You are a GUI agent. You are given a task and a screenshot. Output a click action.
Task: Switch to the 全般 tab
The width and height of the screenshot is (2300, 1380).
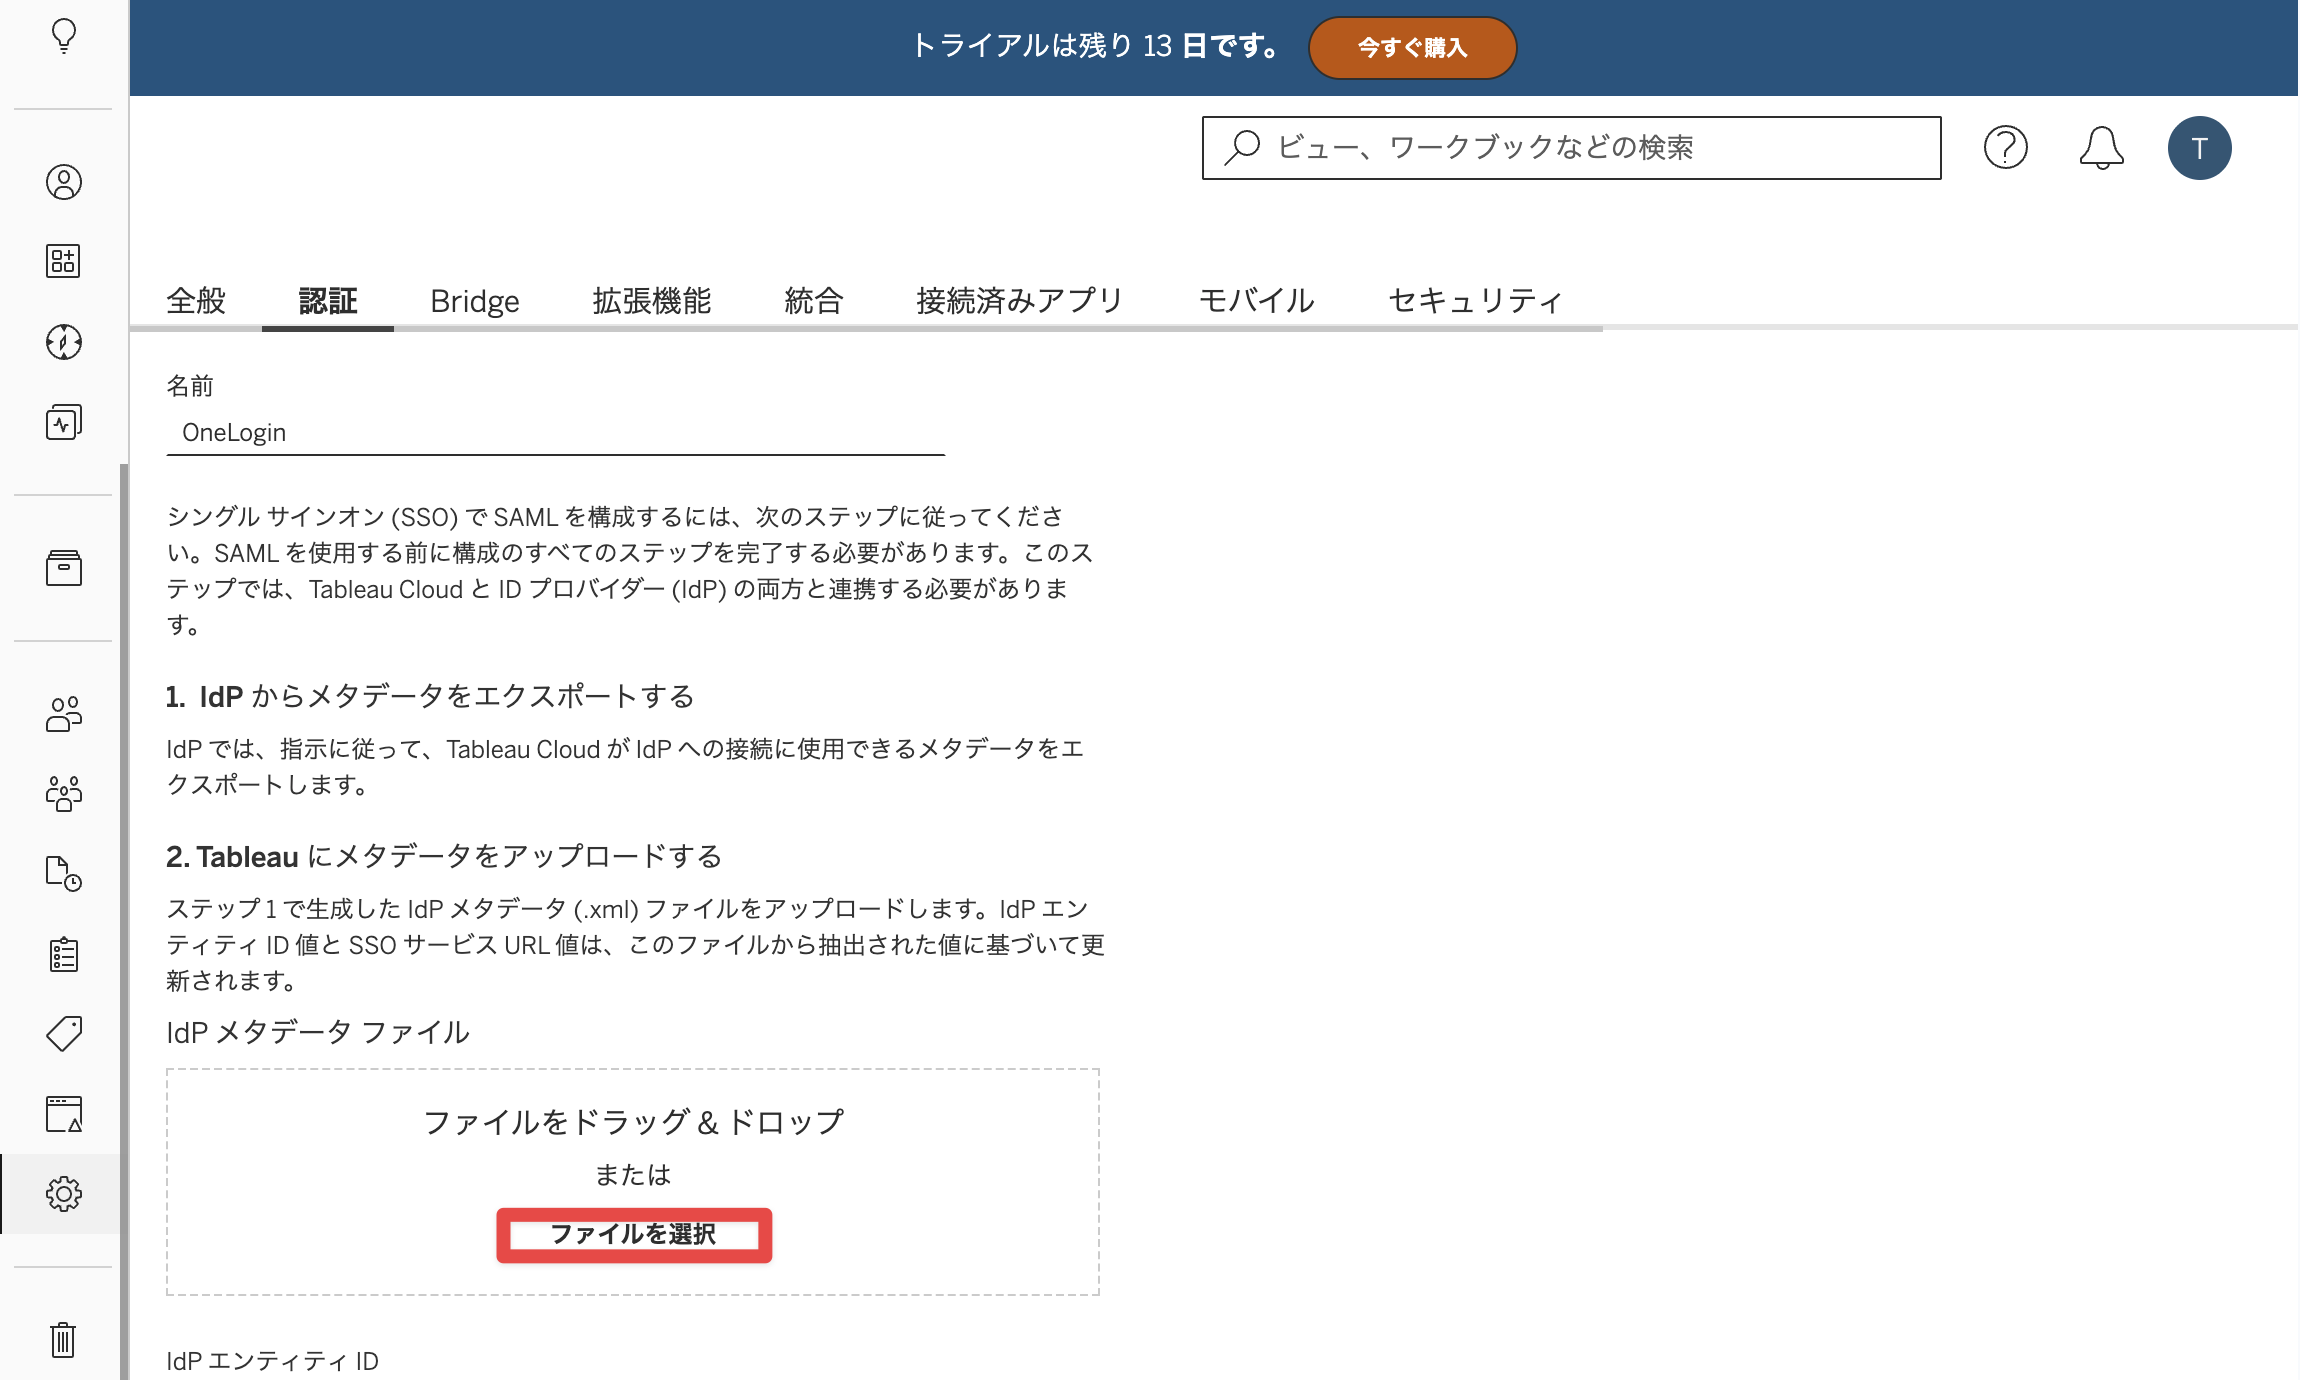[196, 300]
